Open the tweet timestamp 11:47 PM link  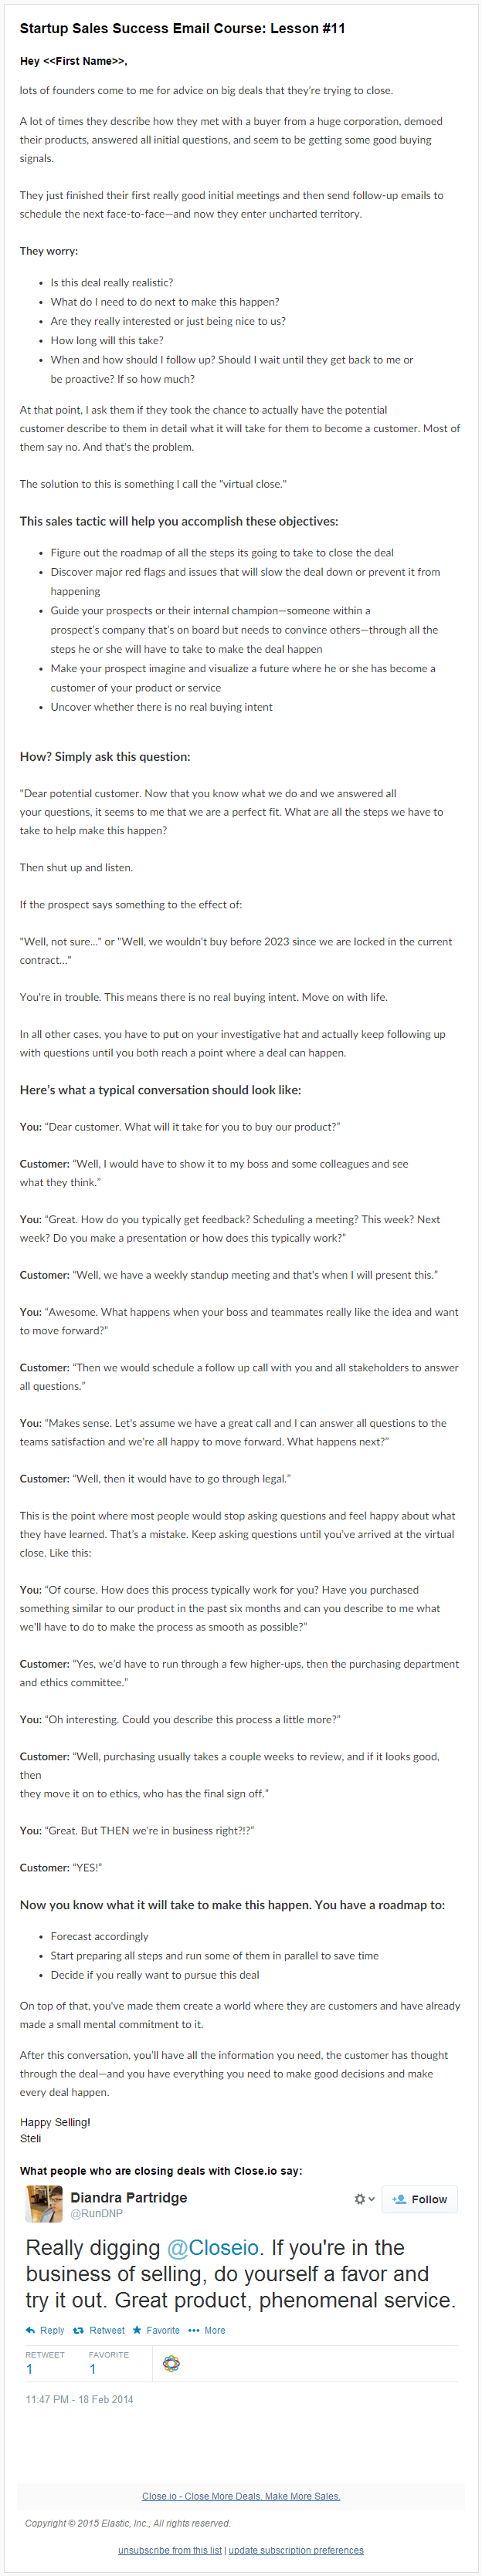coord(79,2399)
